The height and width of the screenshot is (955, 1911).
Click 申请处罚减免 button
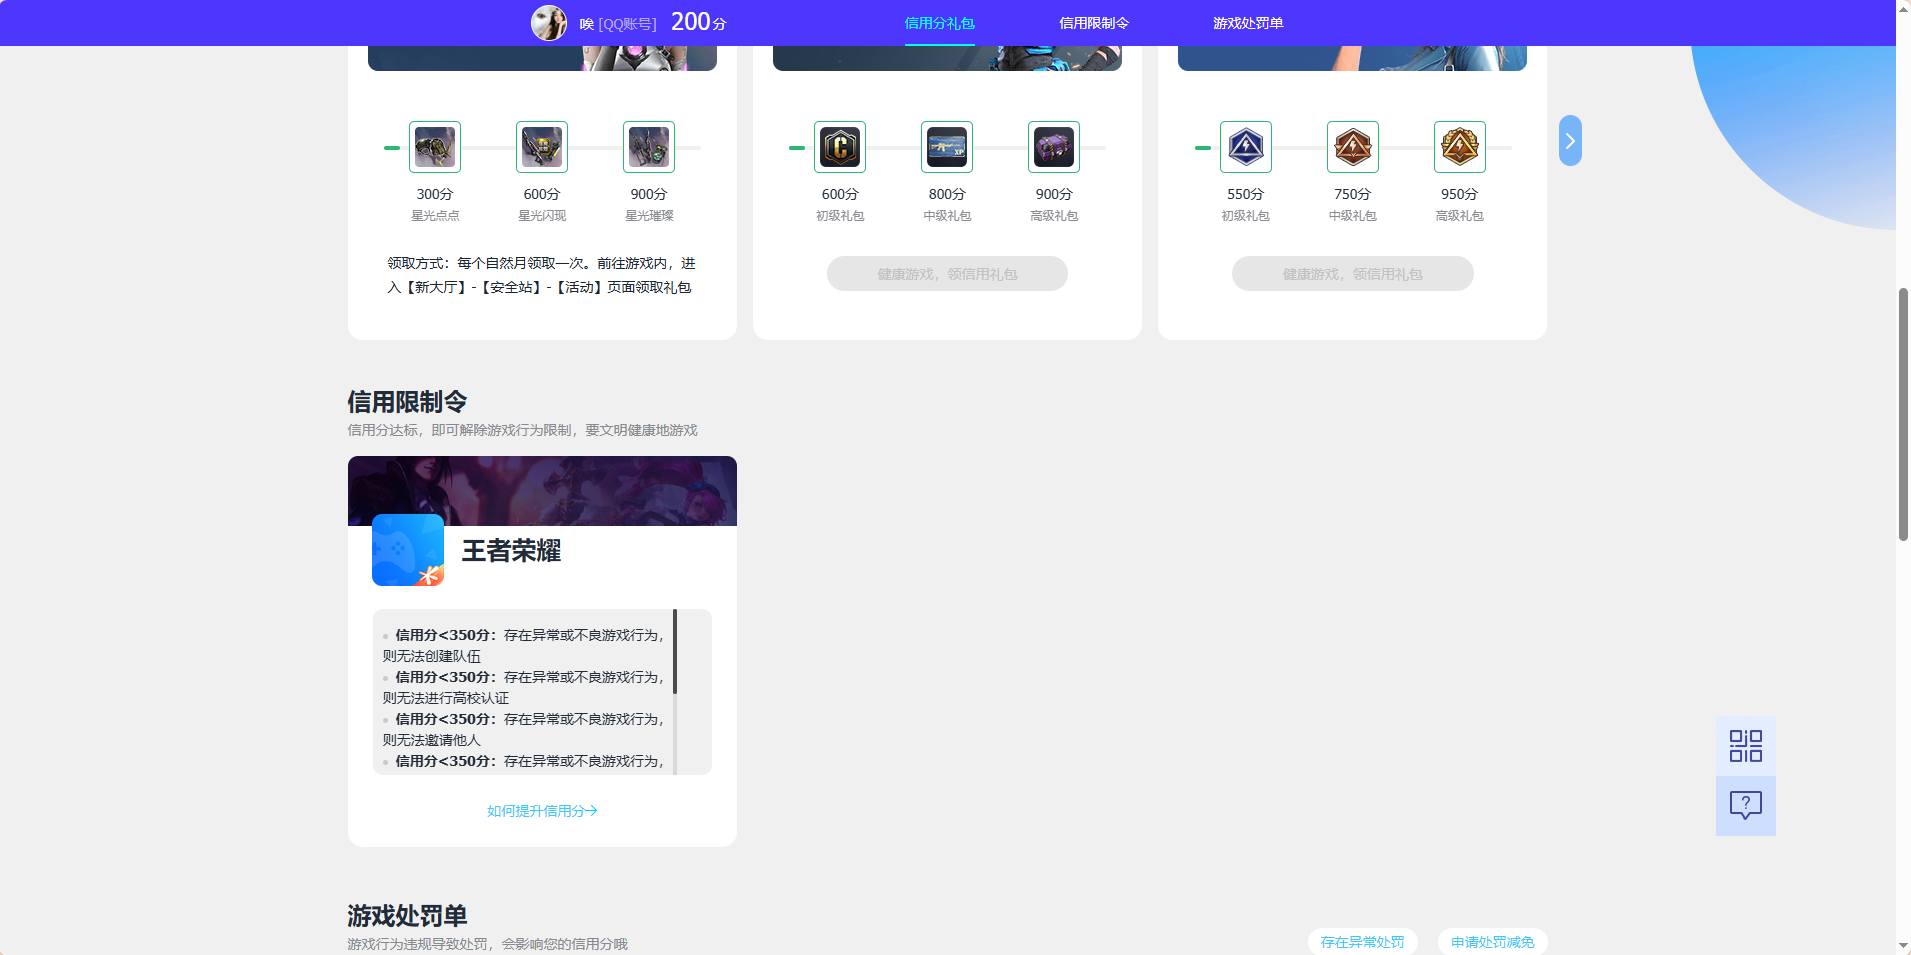(1492, 942)
